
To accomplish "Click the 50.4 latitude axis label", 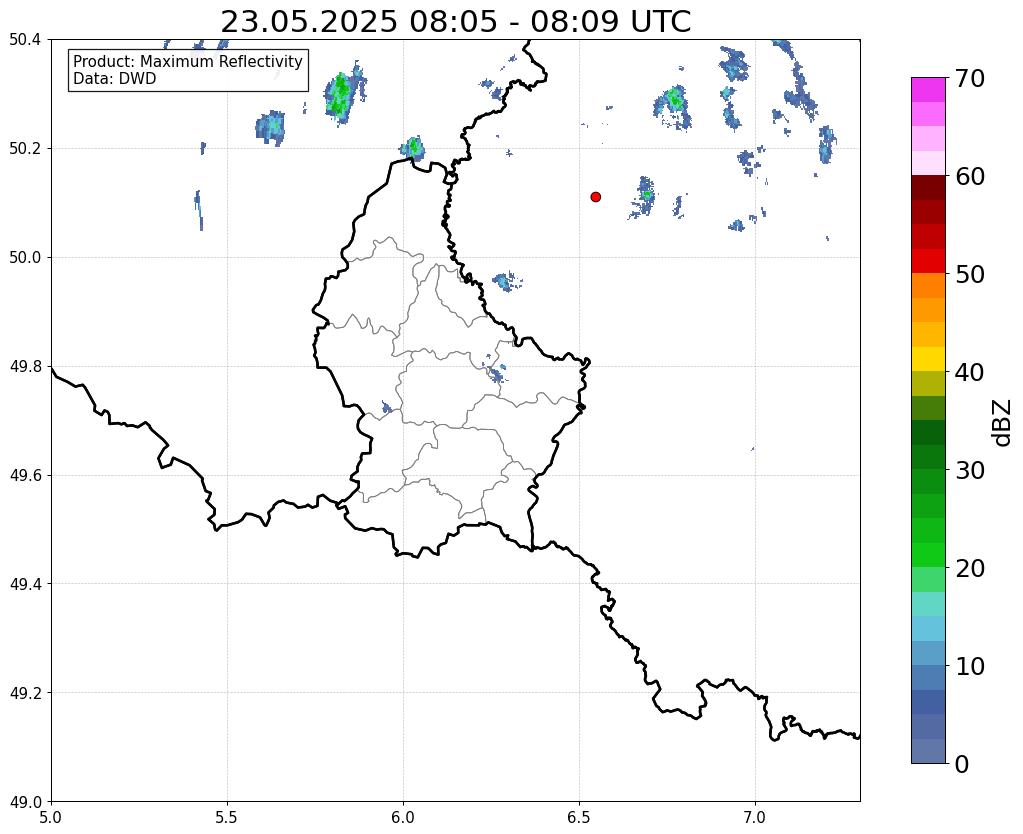I will [x=25, y=40].
